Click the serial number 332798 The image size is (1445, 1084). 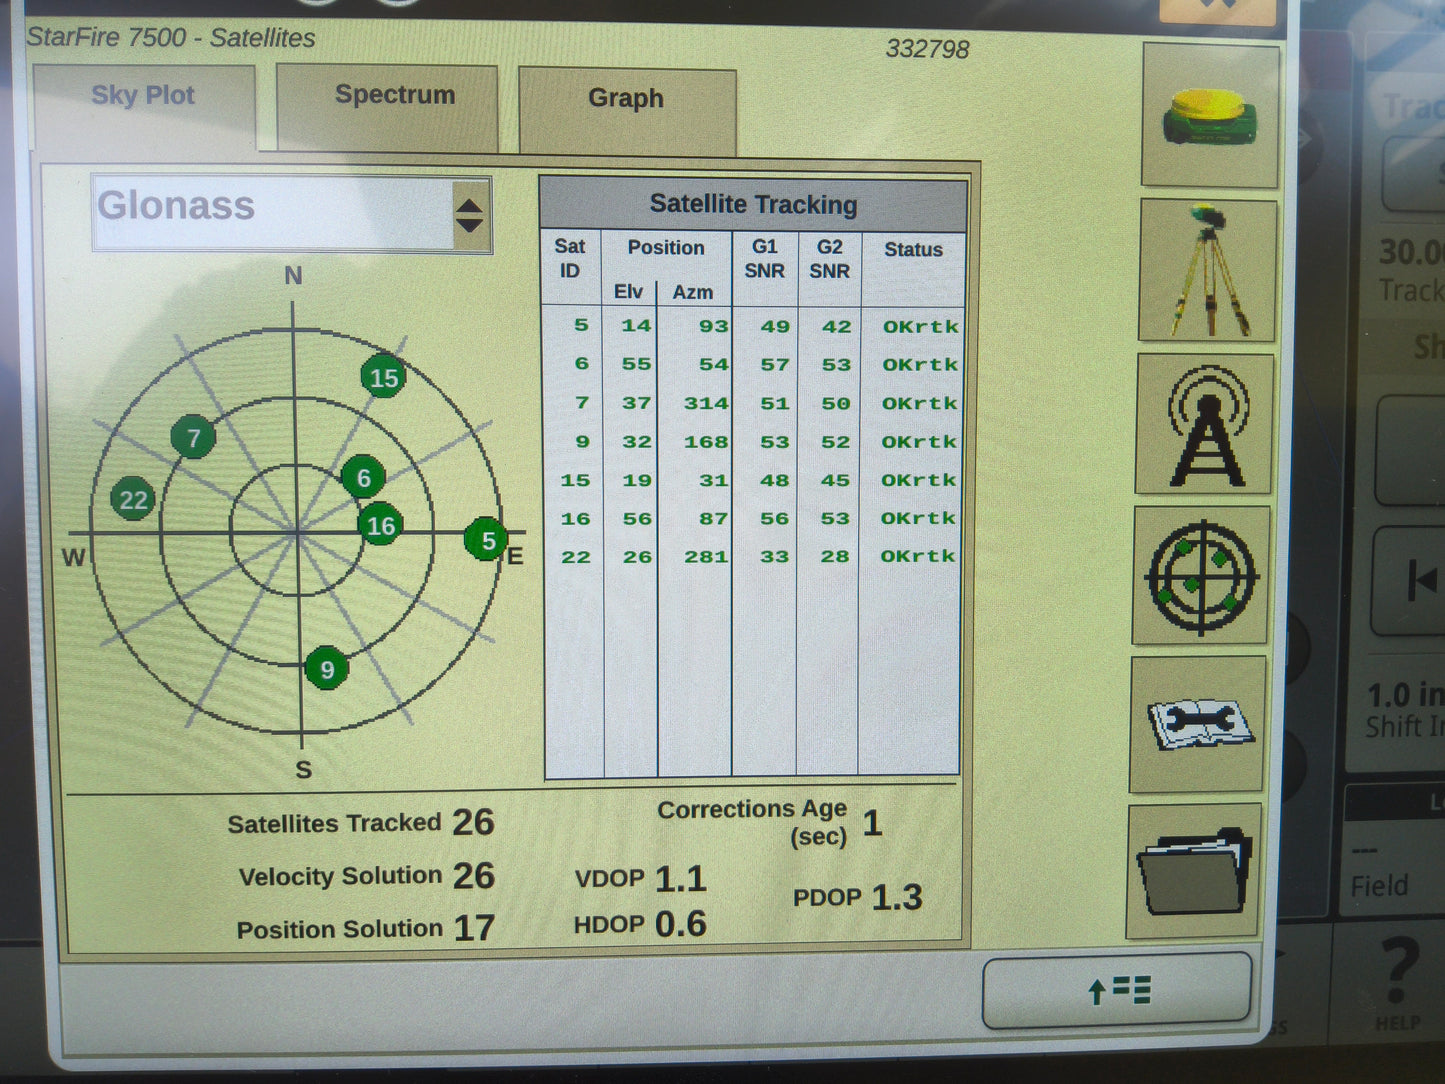pyautogui.click(x=927, y=49)
